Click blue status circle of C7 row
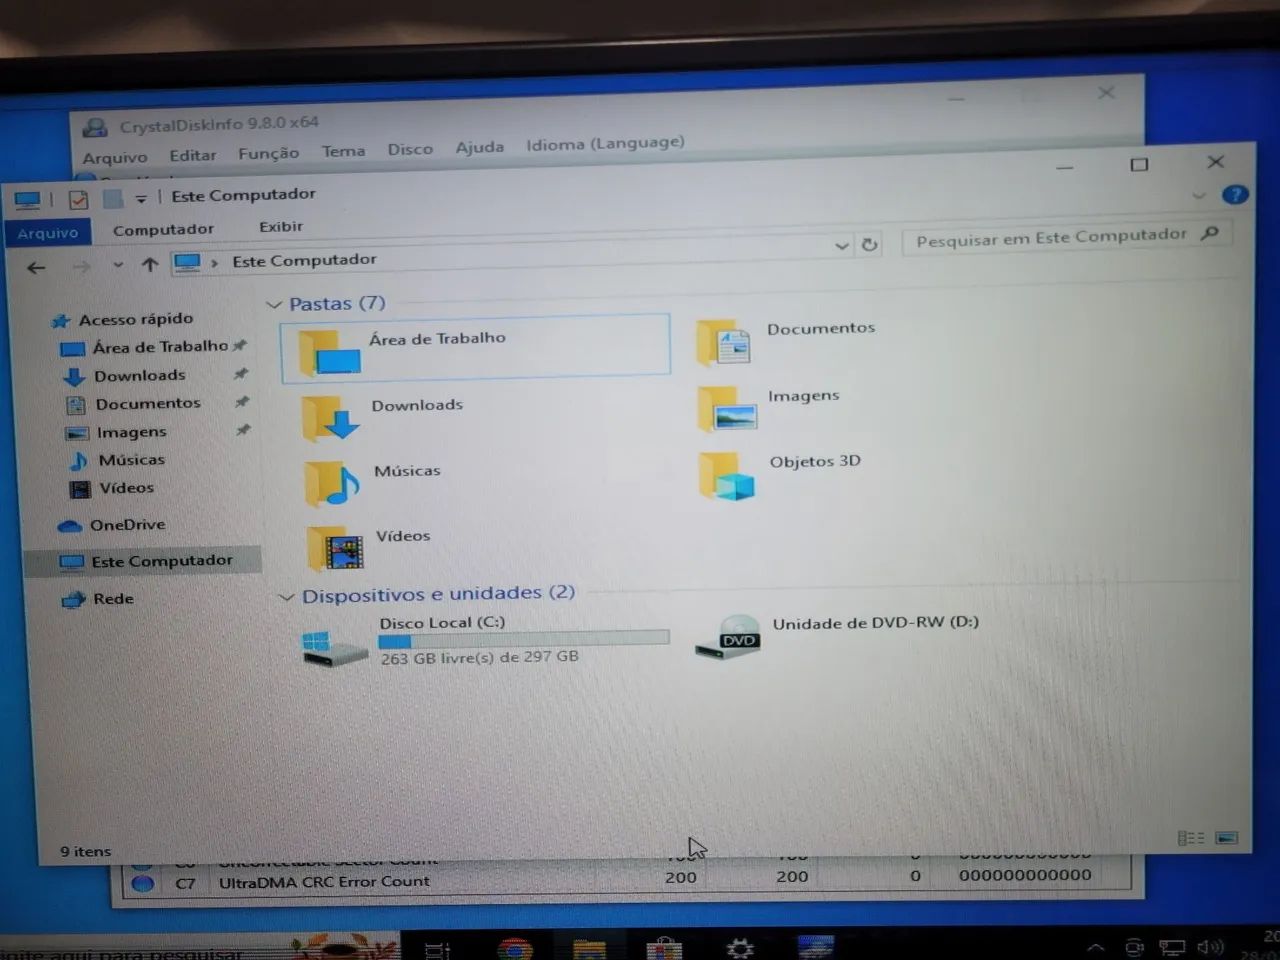This screenshot has width=1280, height=960. (x=143, y=884)
